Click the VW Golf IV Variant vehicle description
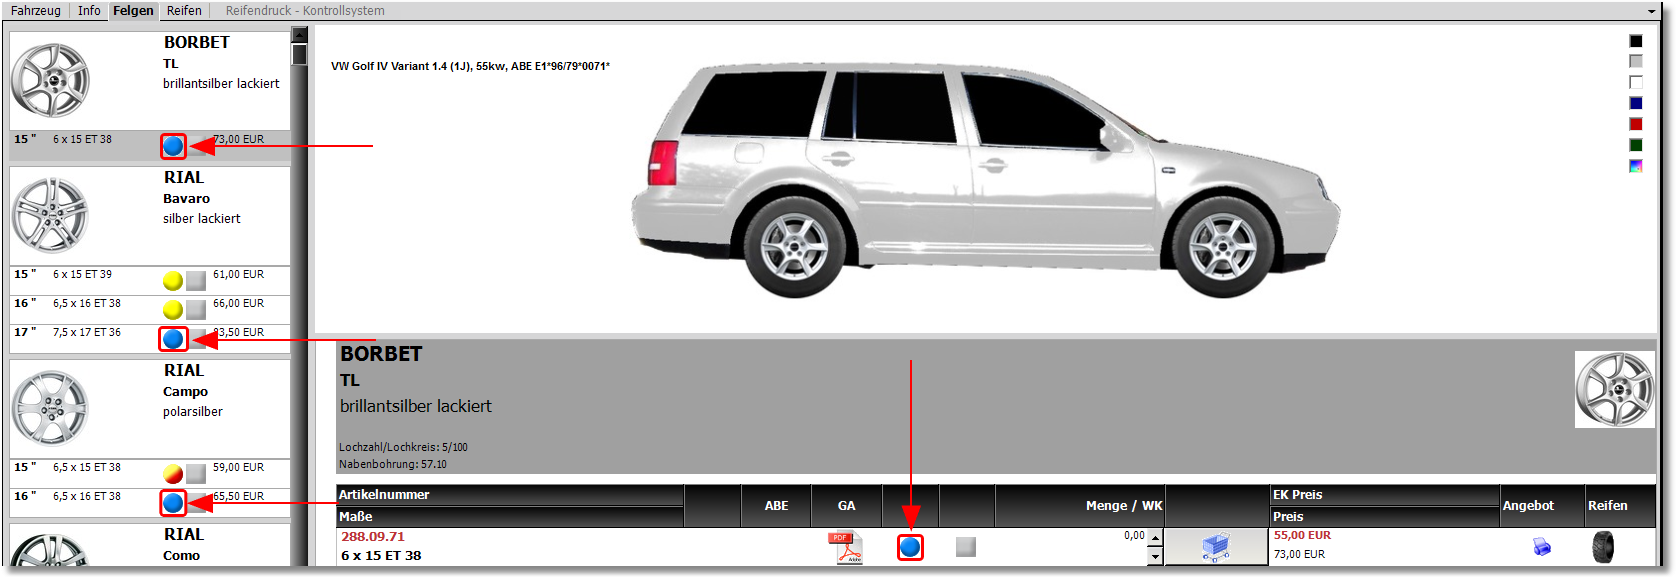Image resolution: width=1677 pixels, height=580 pixels. [470, 66]
